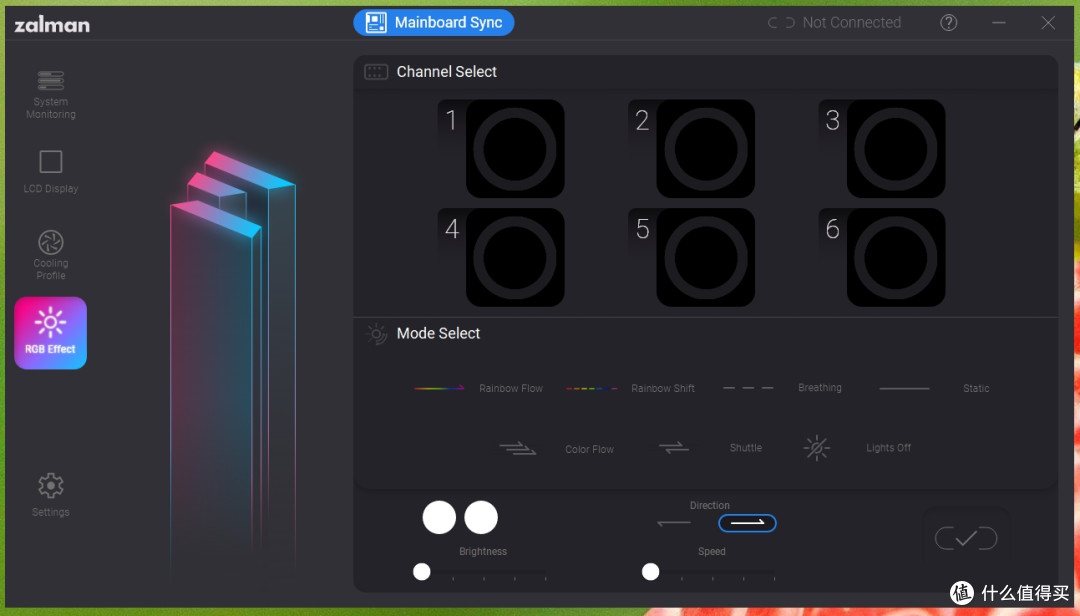Select fan channel 4

point(515,258)
